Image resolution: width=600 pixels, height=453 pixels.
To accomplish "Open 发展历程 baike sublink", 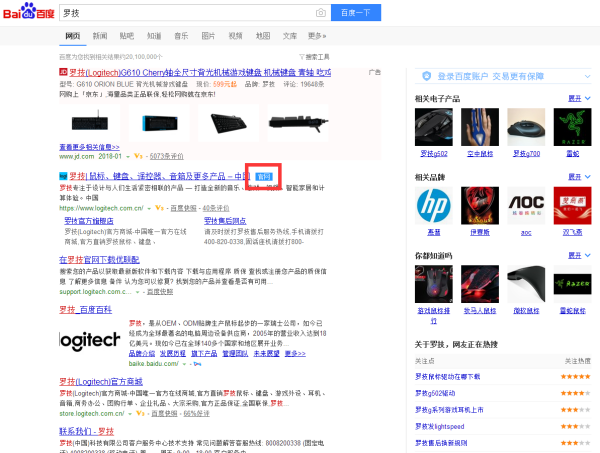I will pos(173,354).
